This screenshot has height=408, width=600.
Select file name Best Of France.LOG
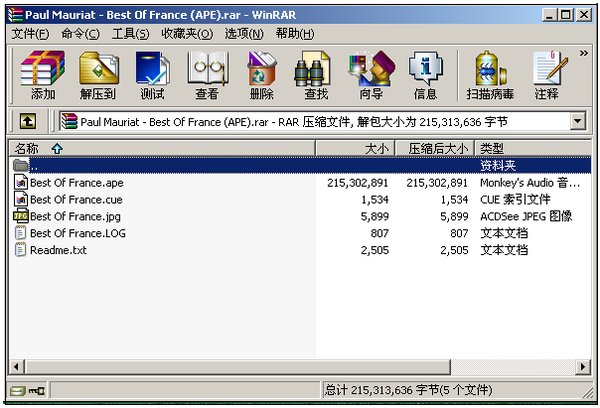78,233
